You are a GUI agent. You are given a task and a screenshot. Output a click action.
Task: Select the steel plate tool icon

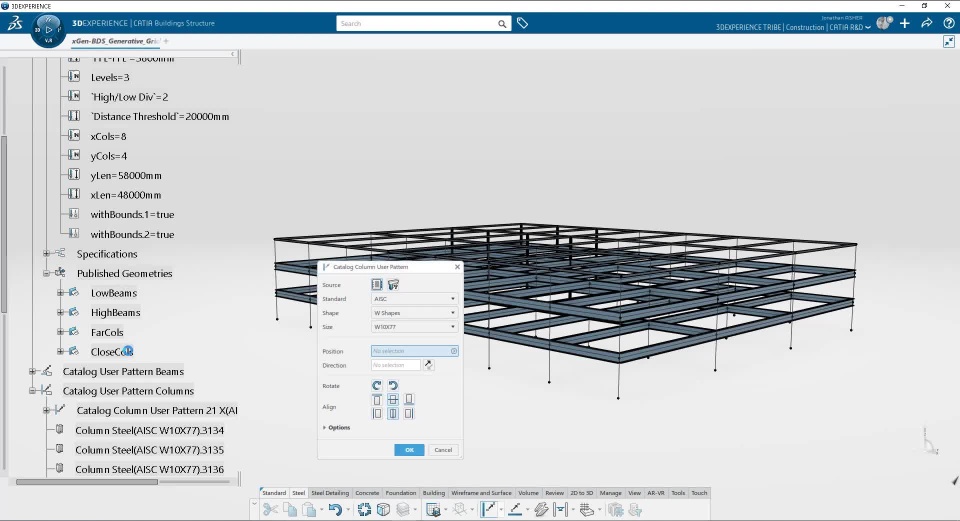click(x=541, y=509)
